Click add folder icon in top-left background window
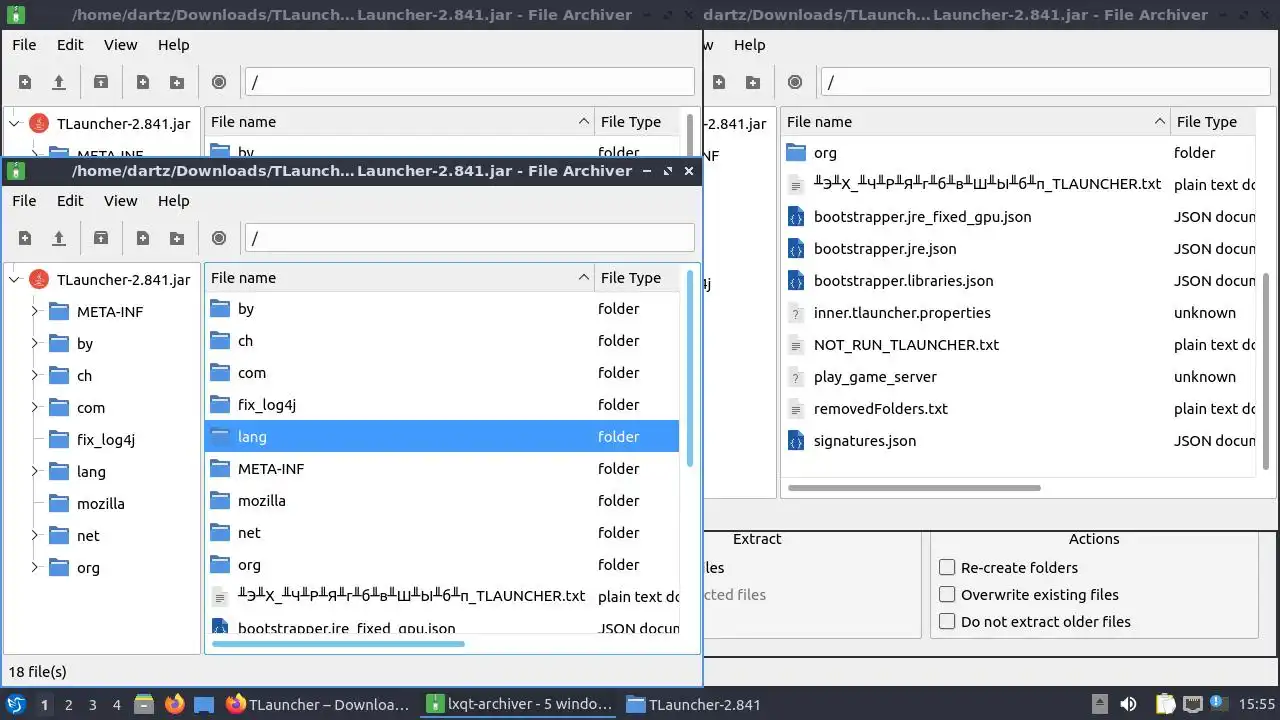 tap(177, 82)
